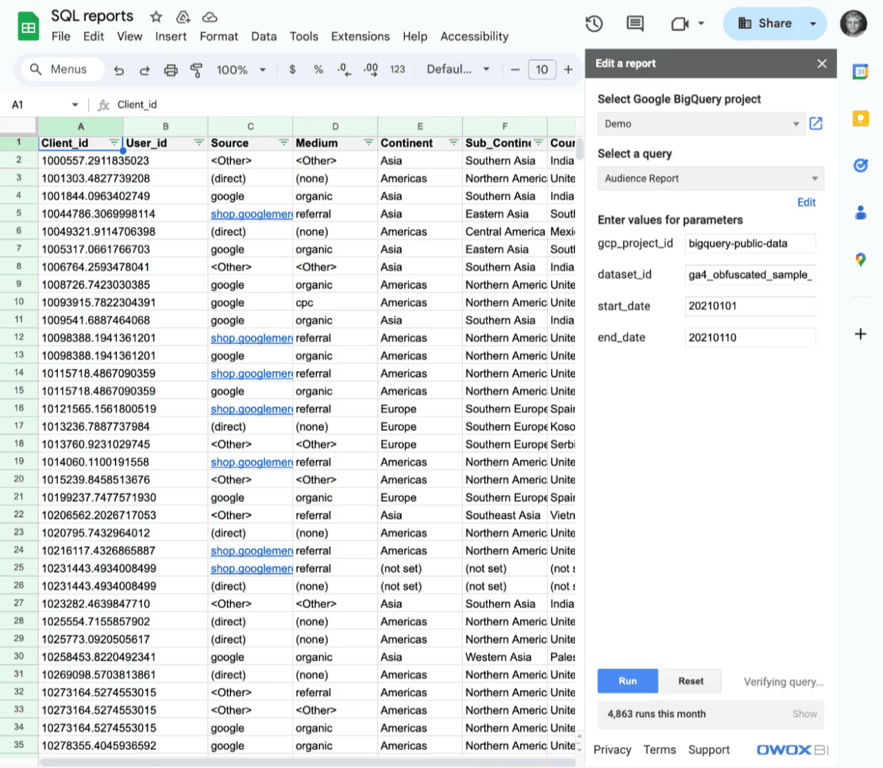This screenshot has width=883, height=768.
Task: Open version history clock icon
Action: pyautogui.click(x=594, y=24)
